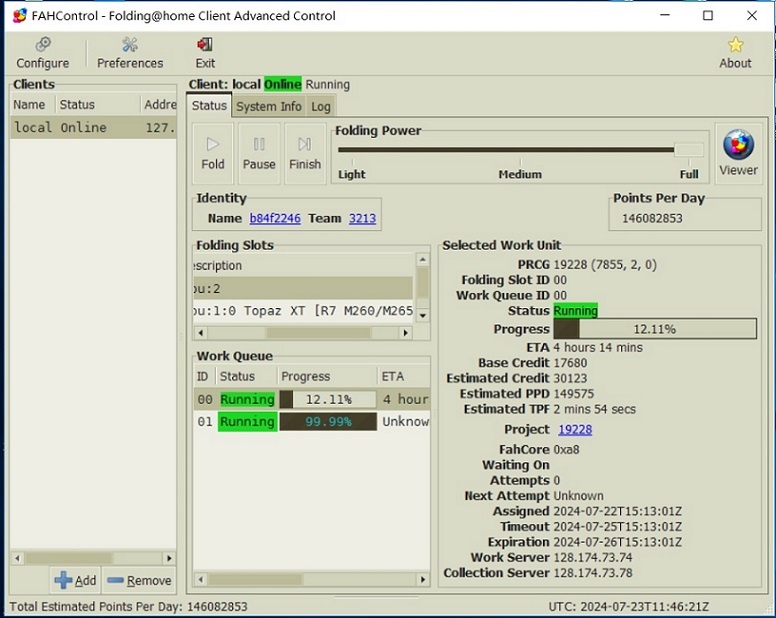Select work queue row 01 at 99.99%
776x618 pixels.
[312, 422]
